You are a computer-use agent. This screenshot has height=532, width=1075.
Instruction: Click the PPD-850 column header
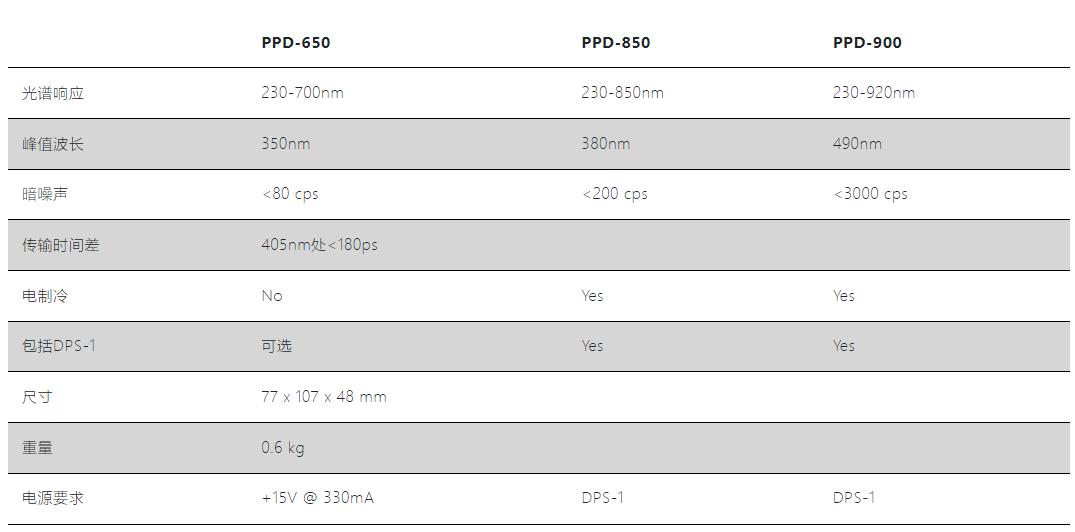(x=615, y=42)
